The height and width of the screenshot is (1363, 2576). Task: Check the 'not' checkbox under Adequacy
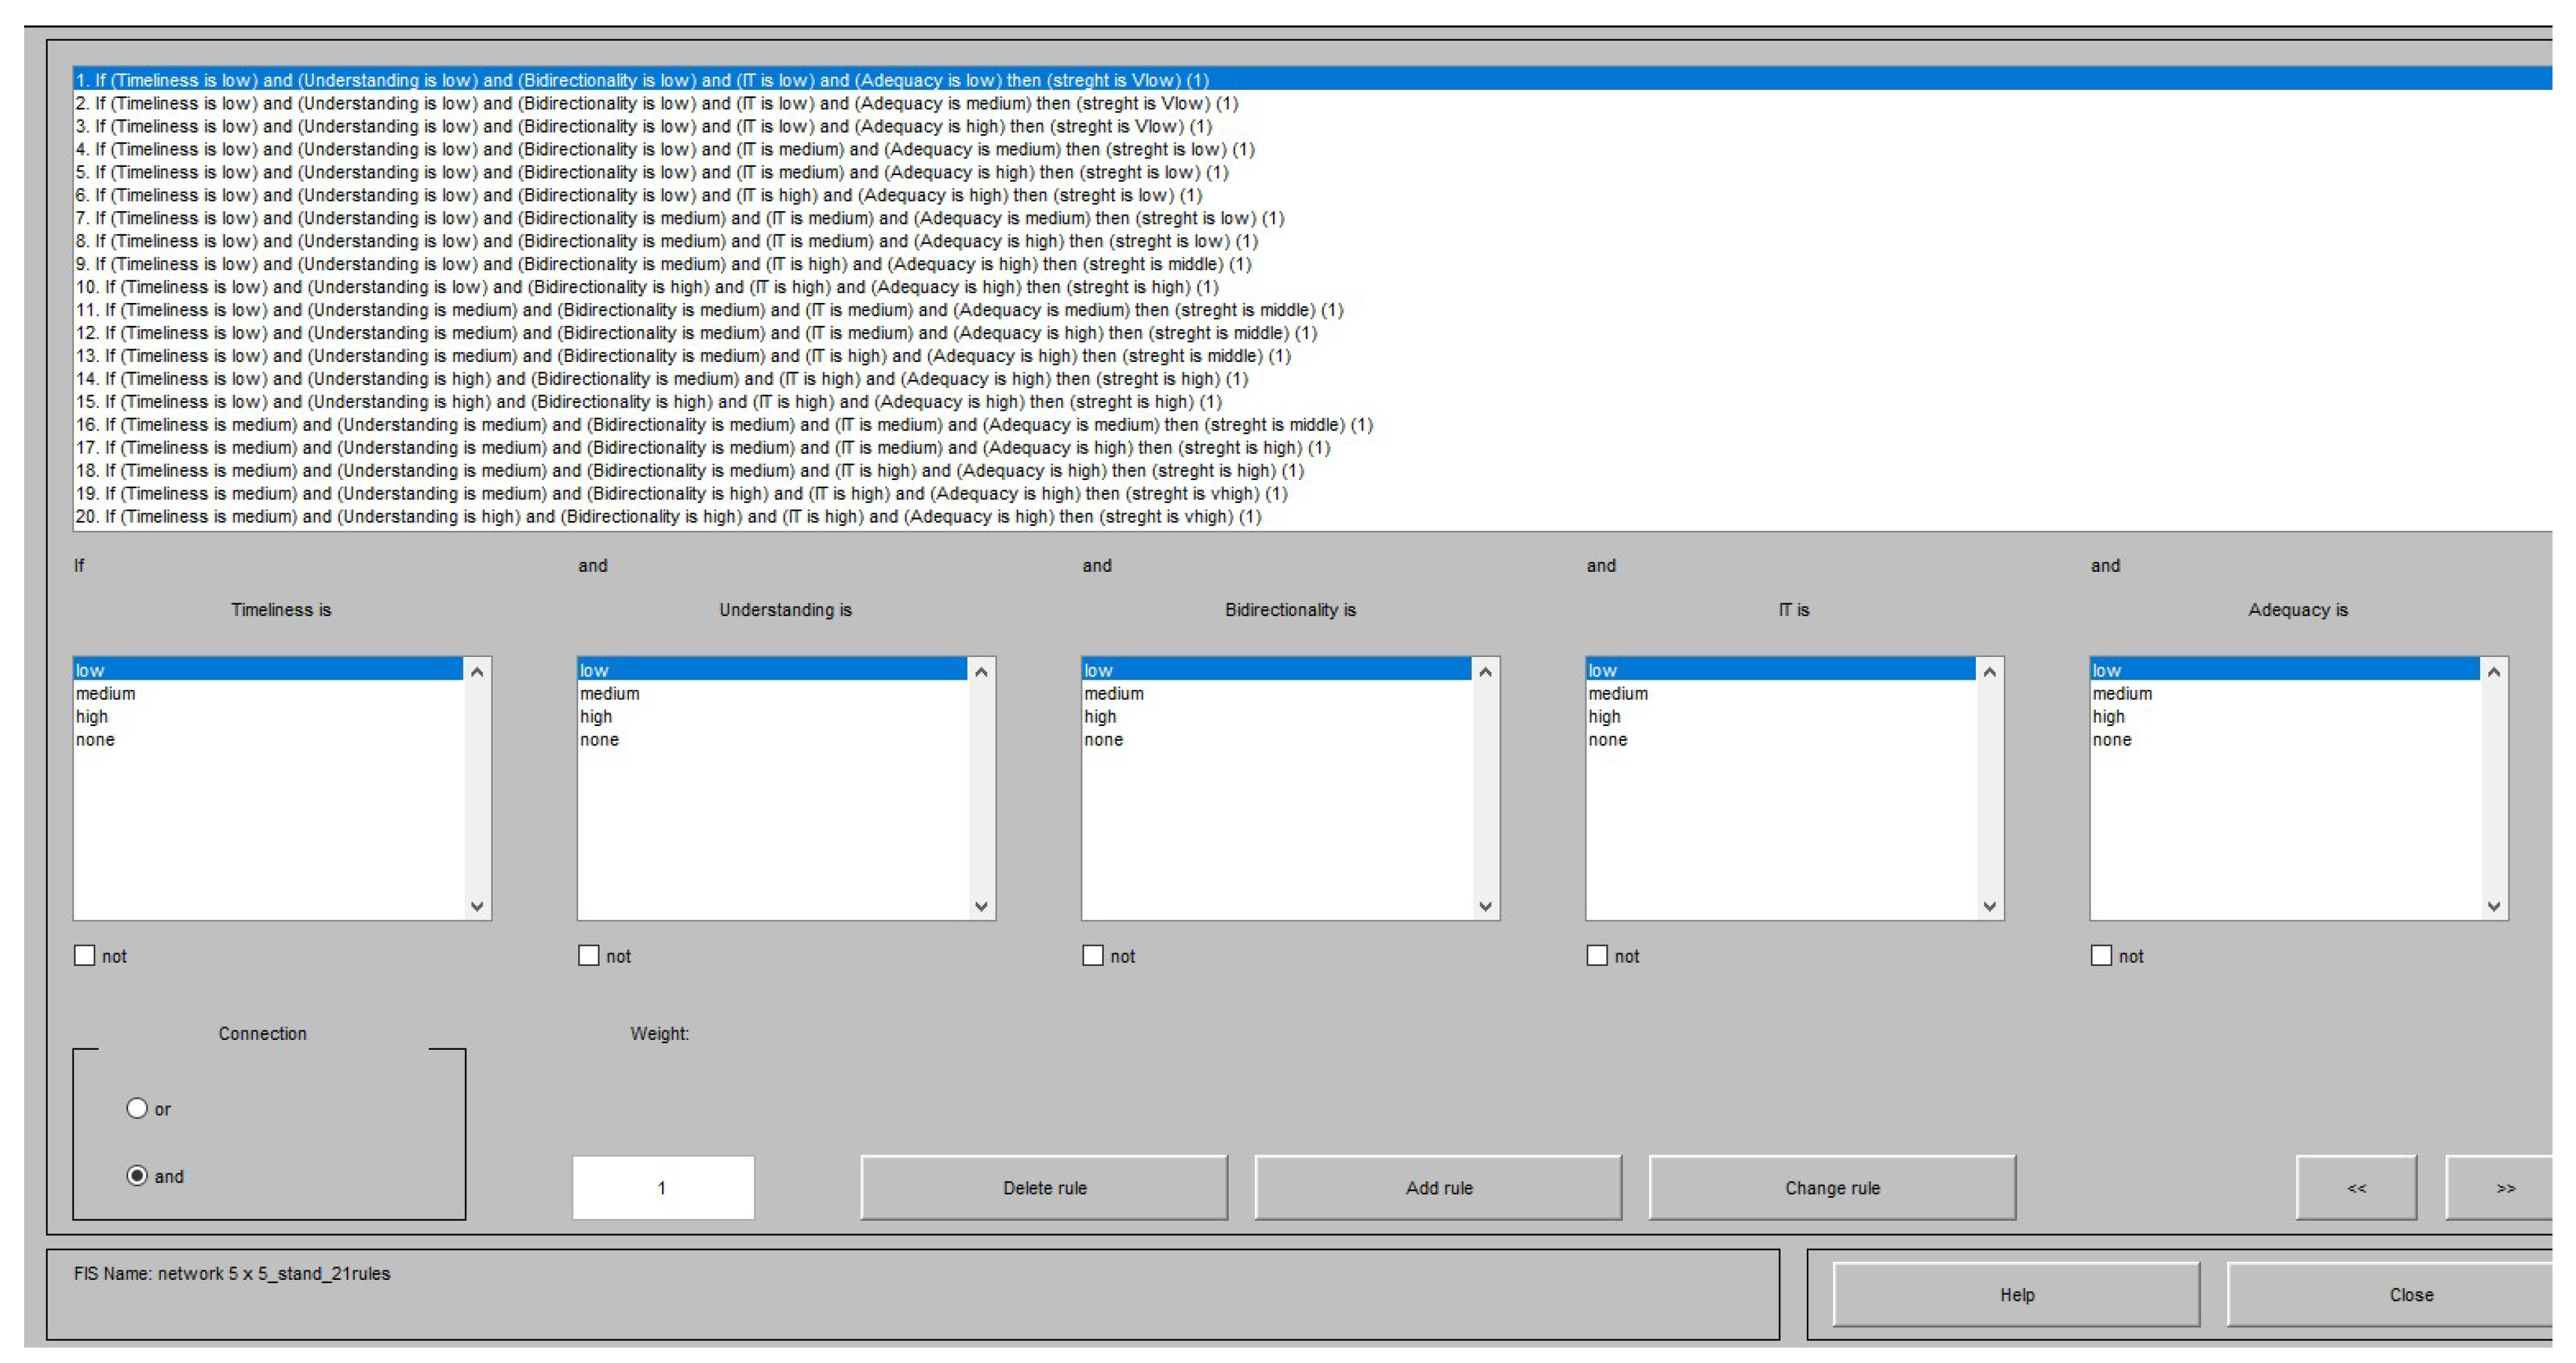click(x=2101, y=955)
